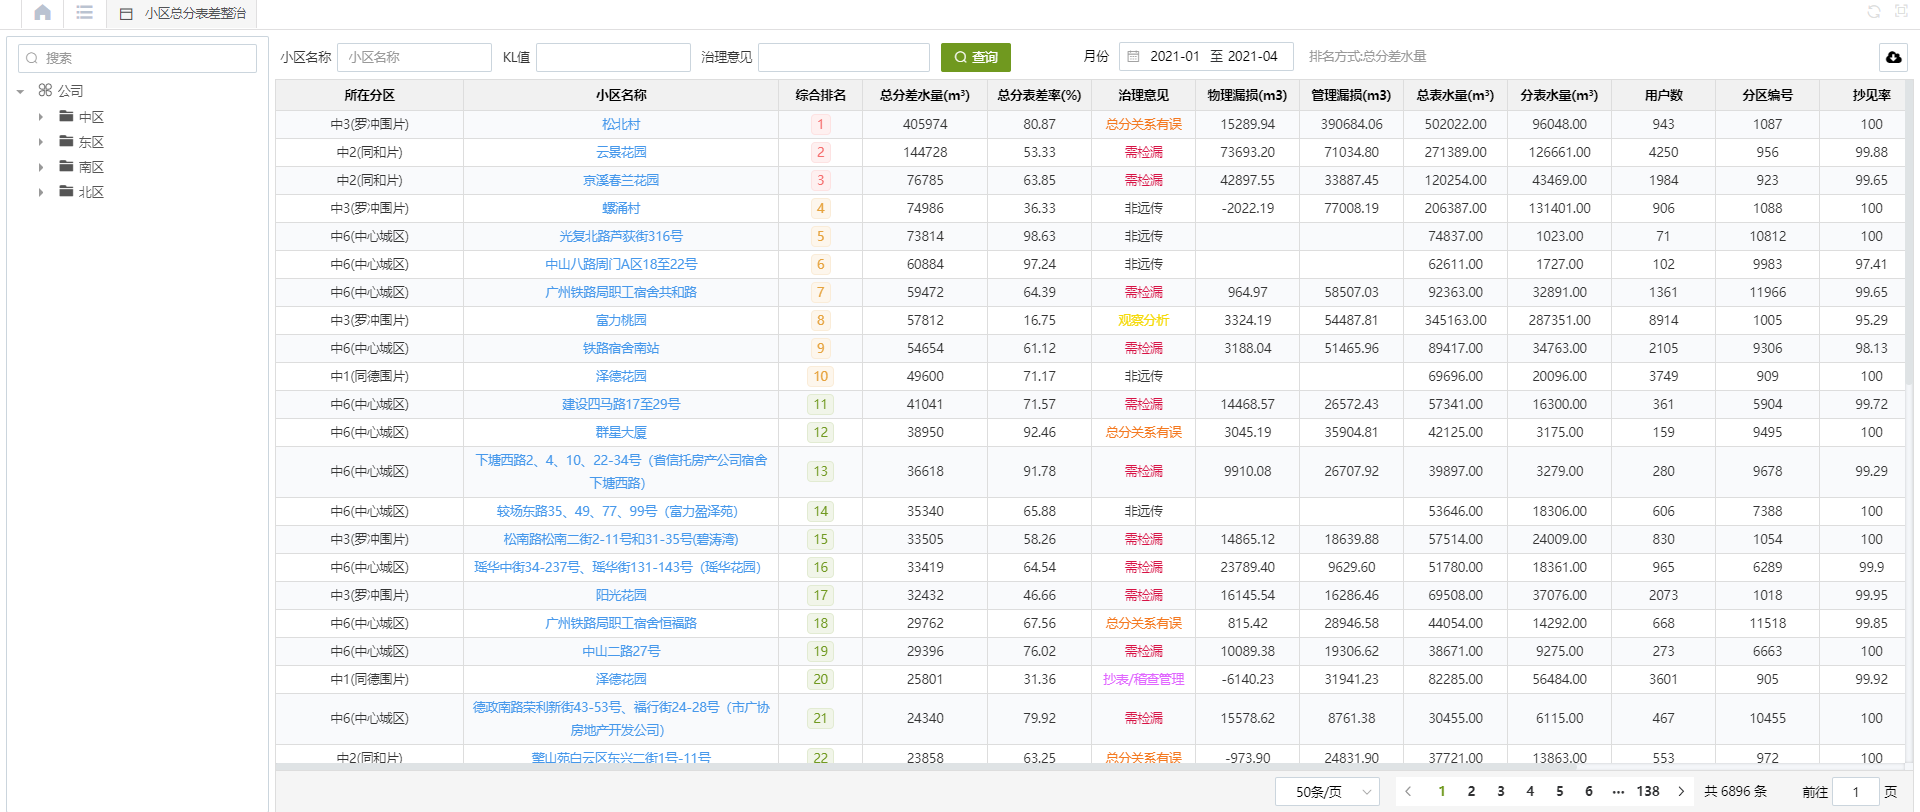Click the fullscreen icon at top right
The image size is (1920, 812).
1901,12
